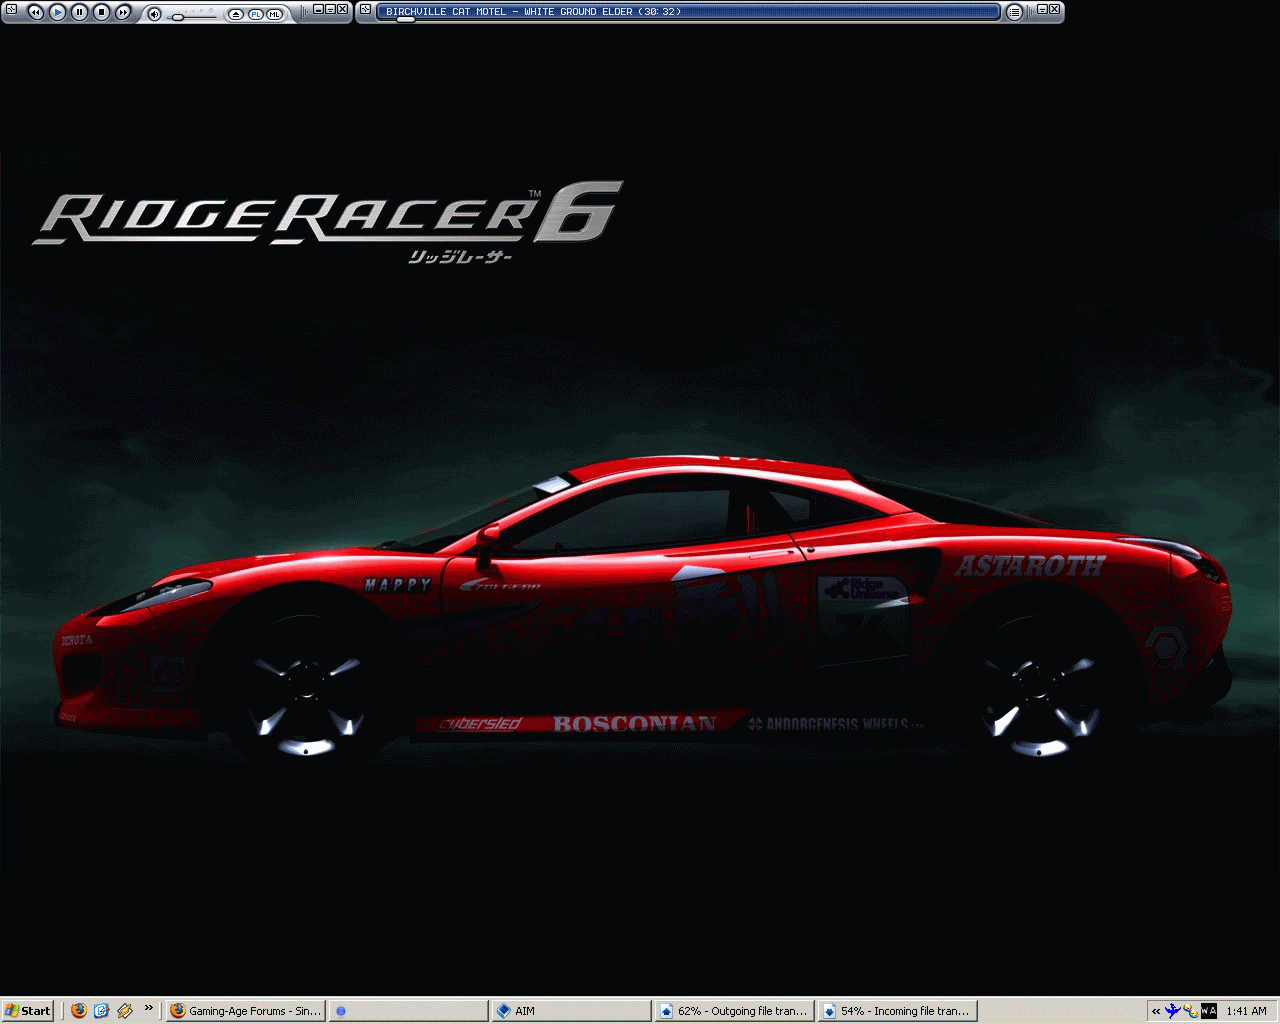Open the 62% Outgoing file transfer window
The height and width of the screenshot is (1024, 1280).
(735, 1010)
